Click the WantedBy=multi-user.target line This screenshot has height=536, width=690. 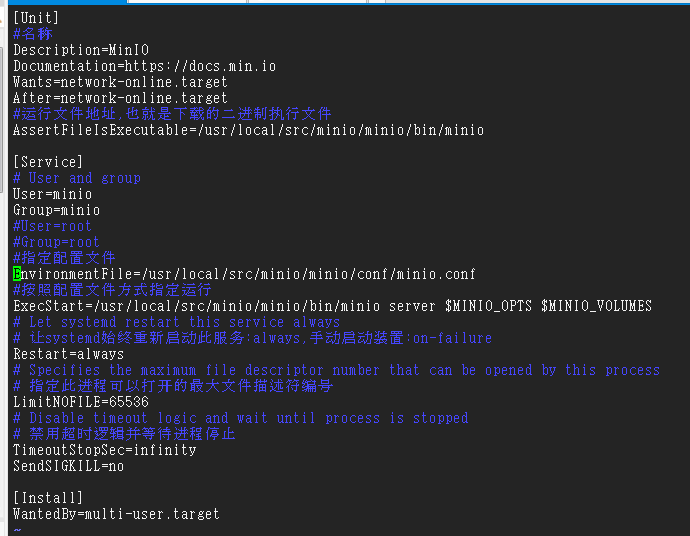click(x=116, y=514)
